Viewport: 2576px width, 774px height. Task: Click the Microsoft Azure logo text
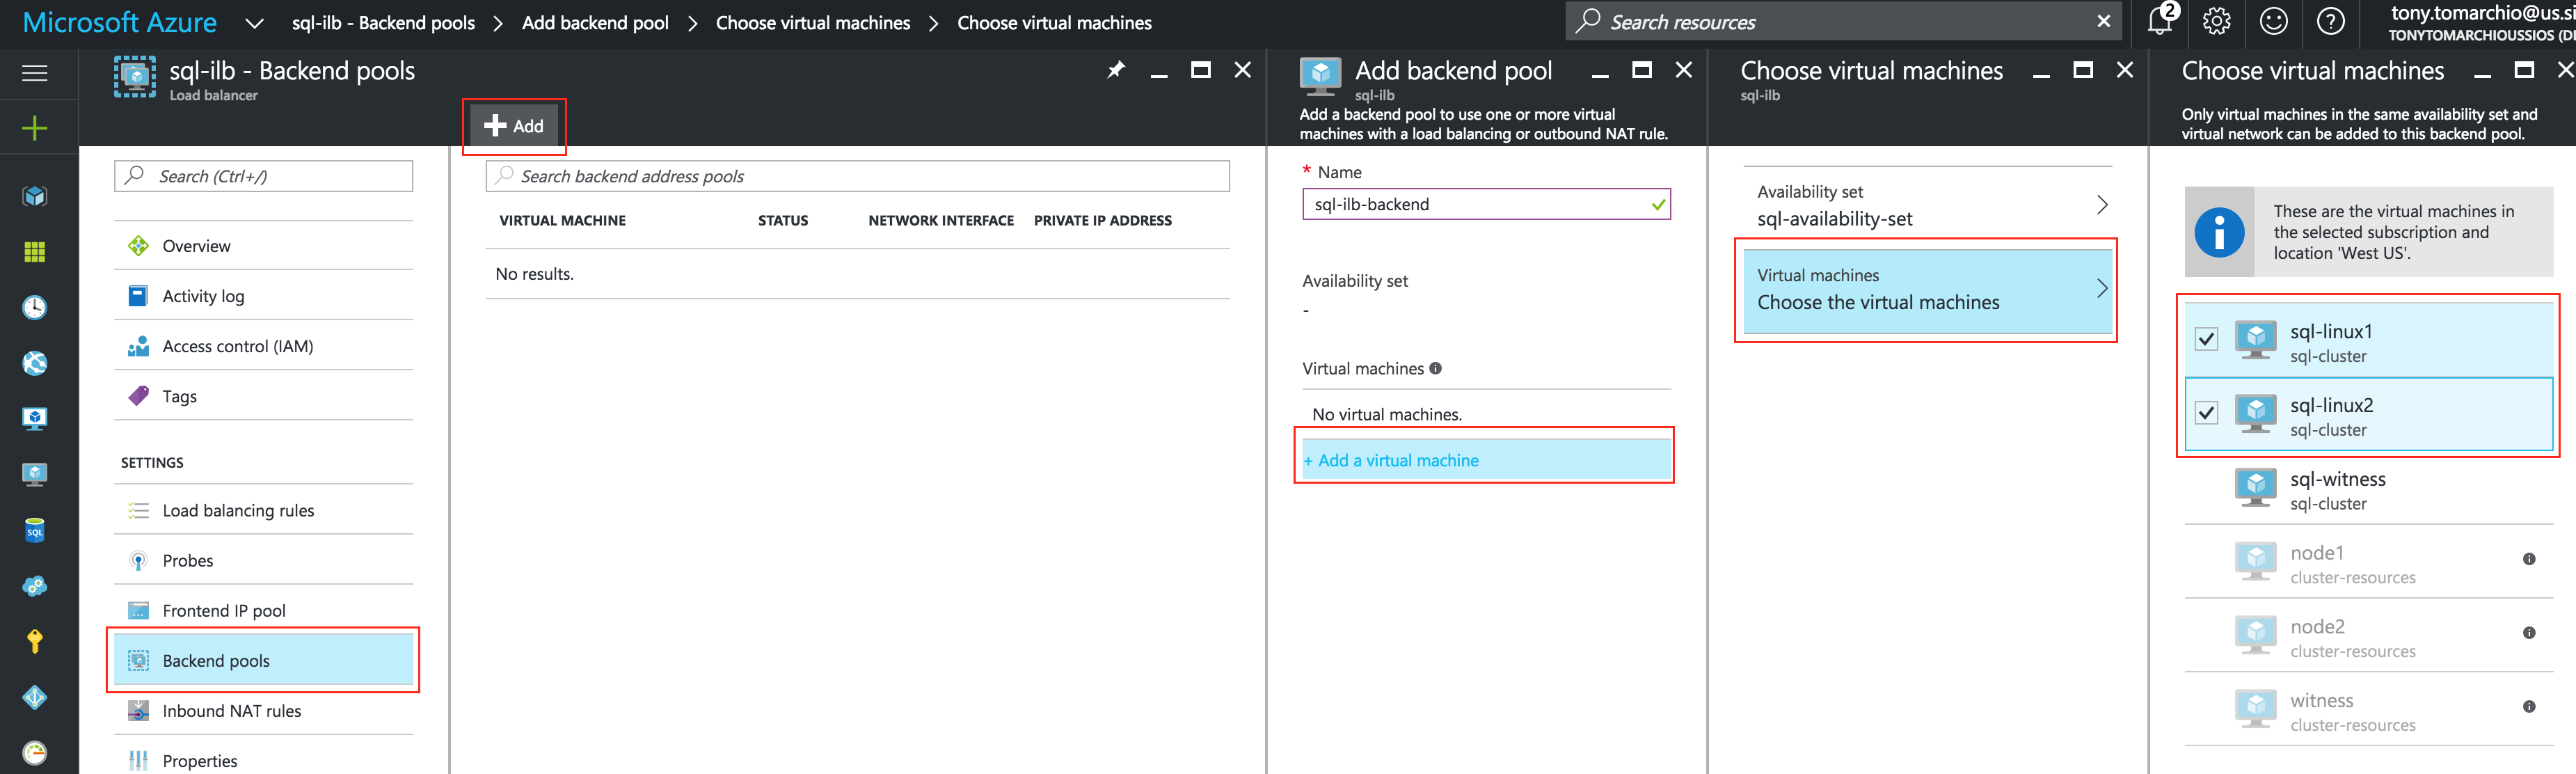click(x=119, y=22)
